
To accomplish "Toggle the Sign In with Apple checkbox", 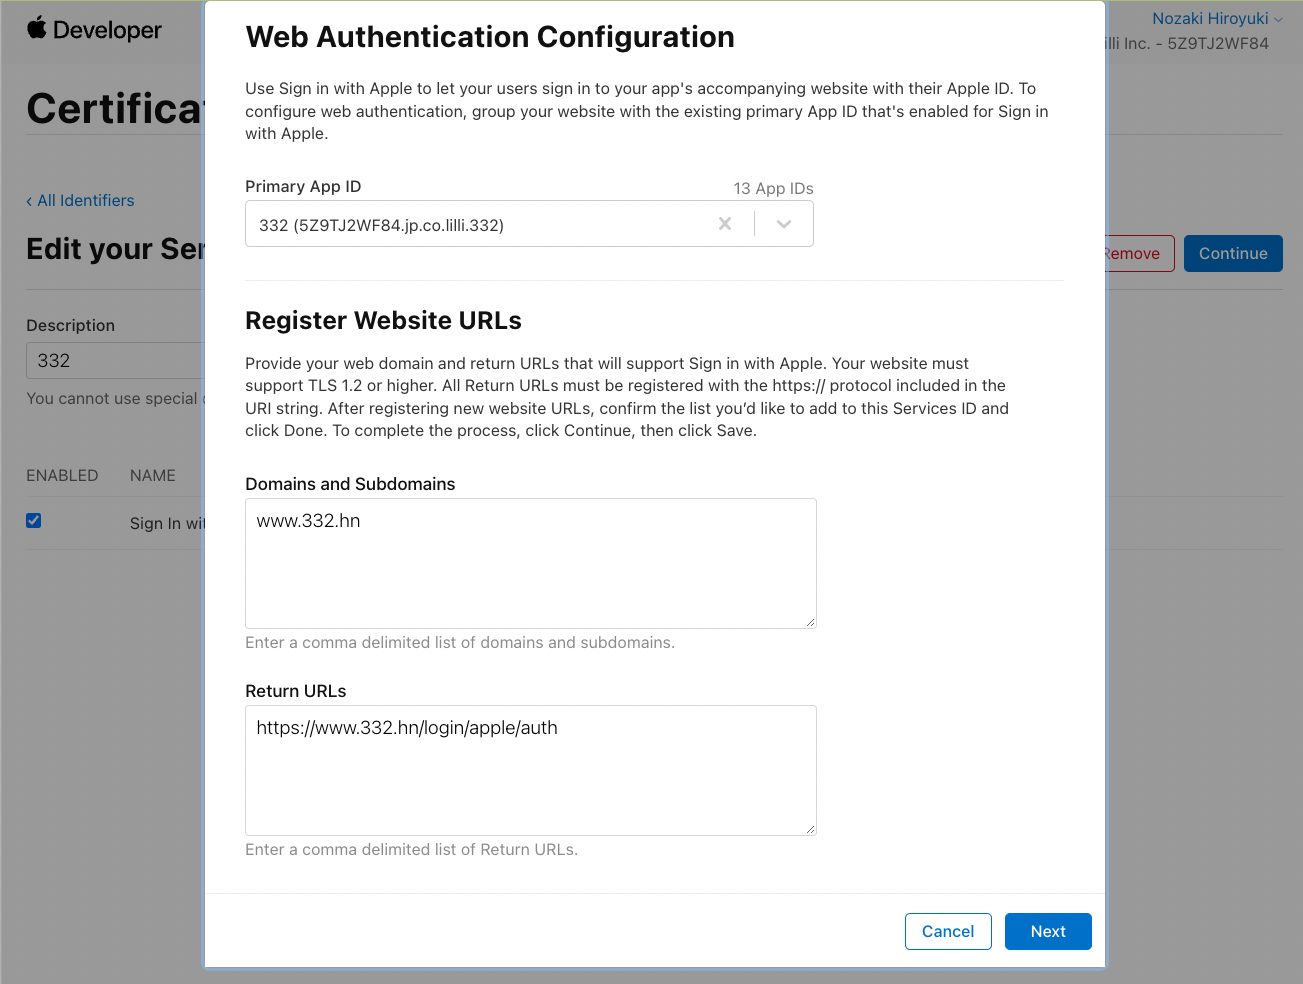I will click(x=34, y=520).
